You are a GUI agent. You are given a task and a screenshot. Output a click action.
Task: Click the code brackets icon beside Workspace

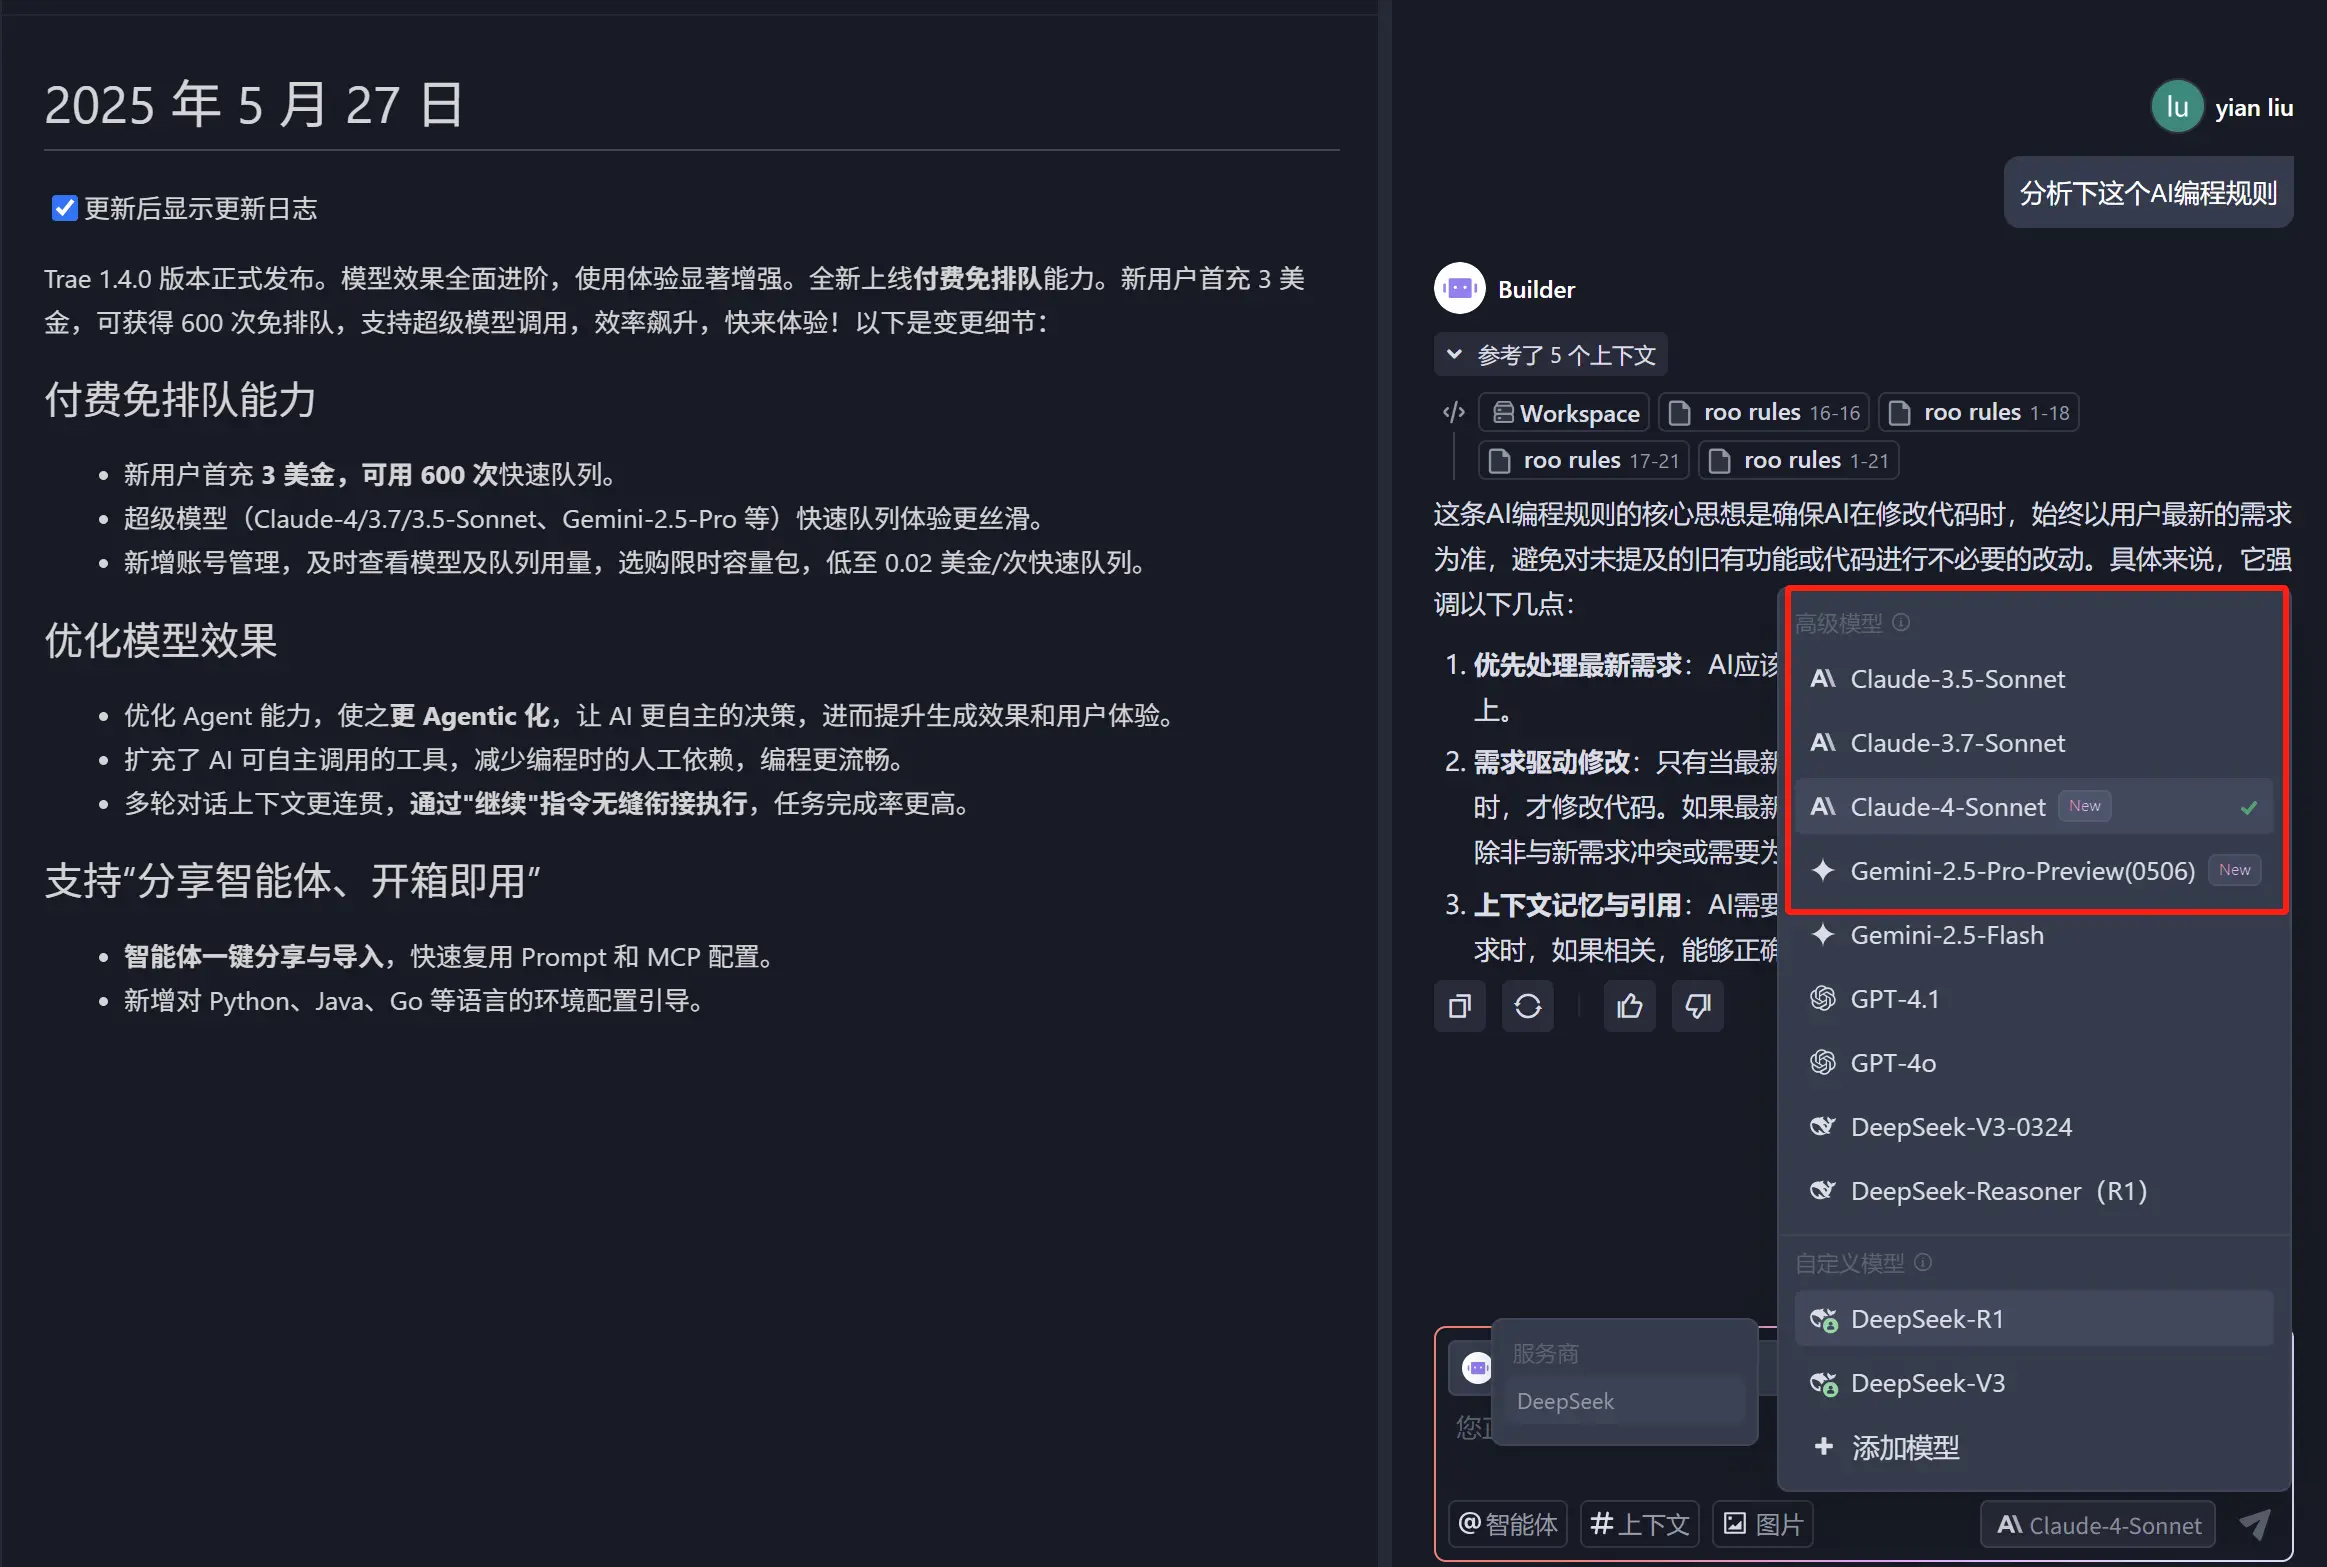pos(1454,412)
